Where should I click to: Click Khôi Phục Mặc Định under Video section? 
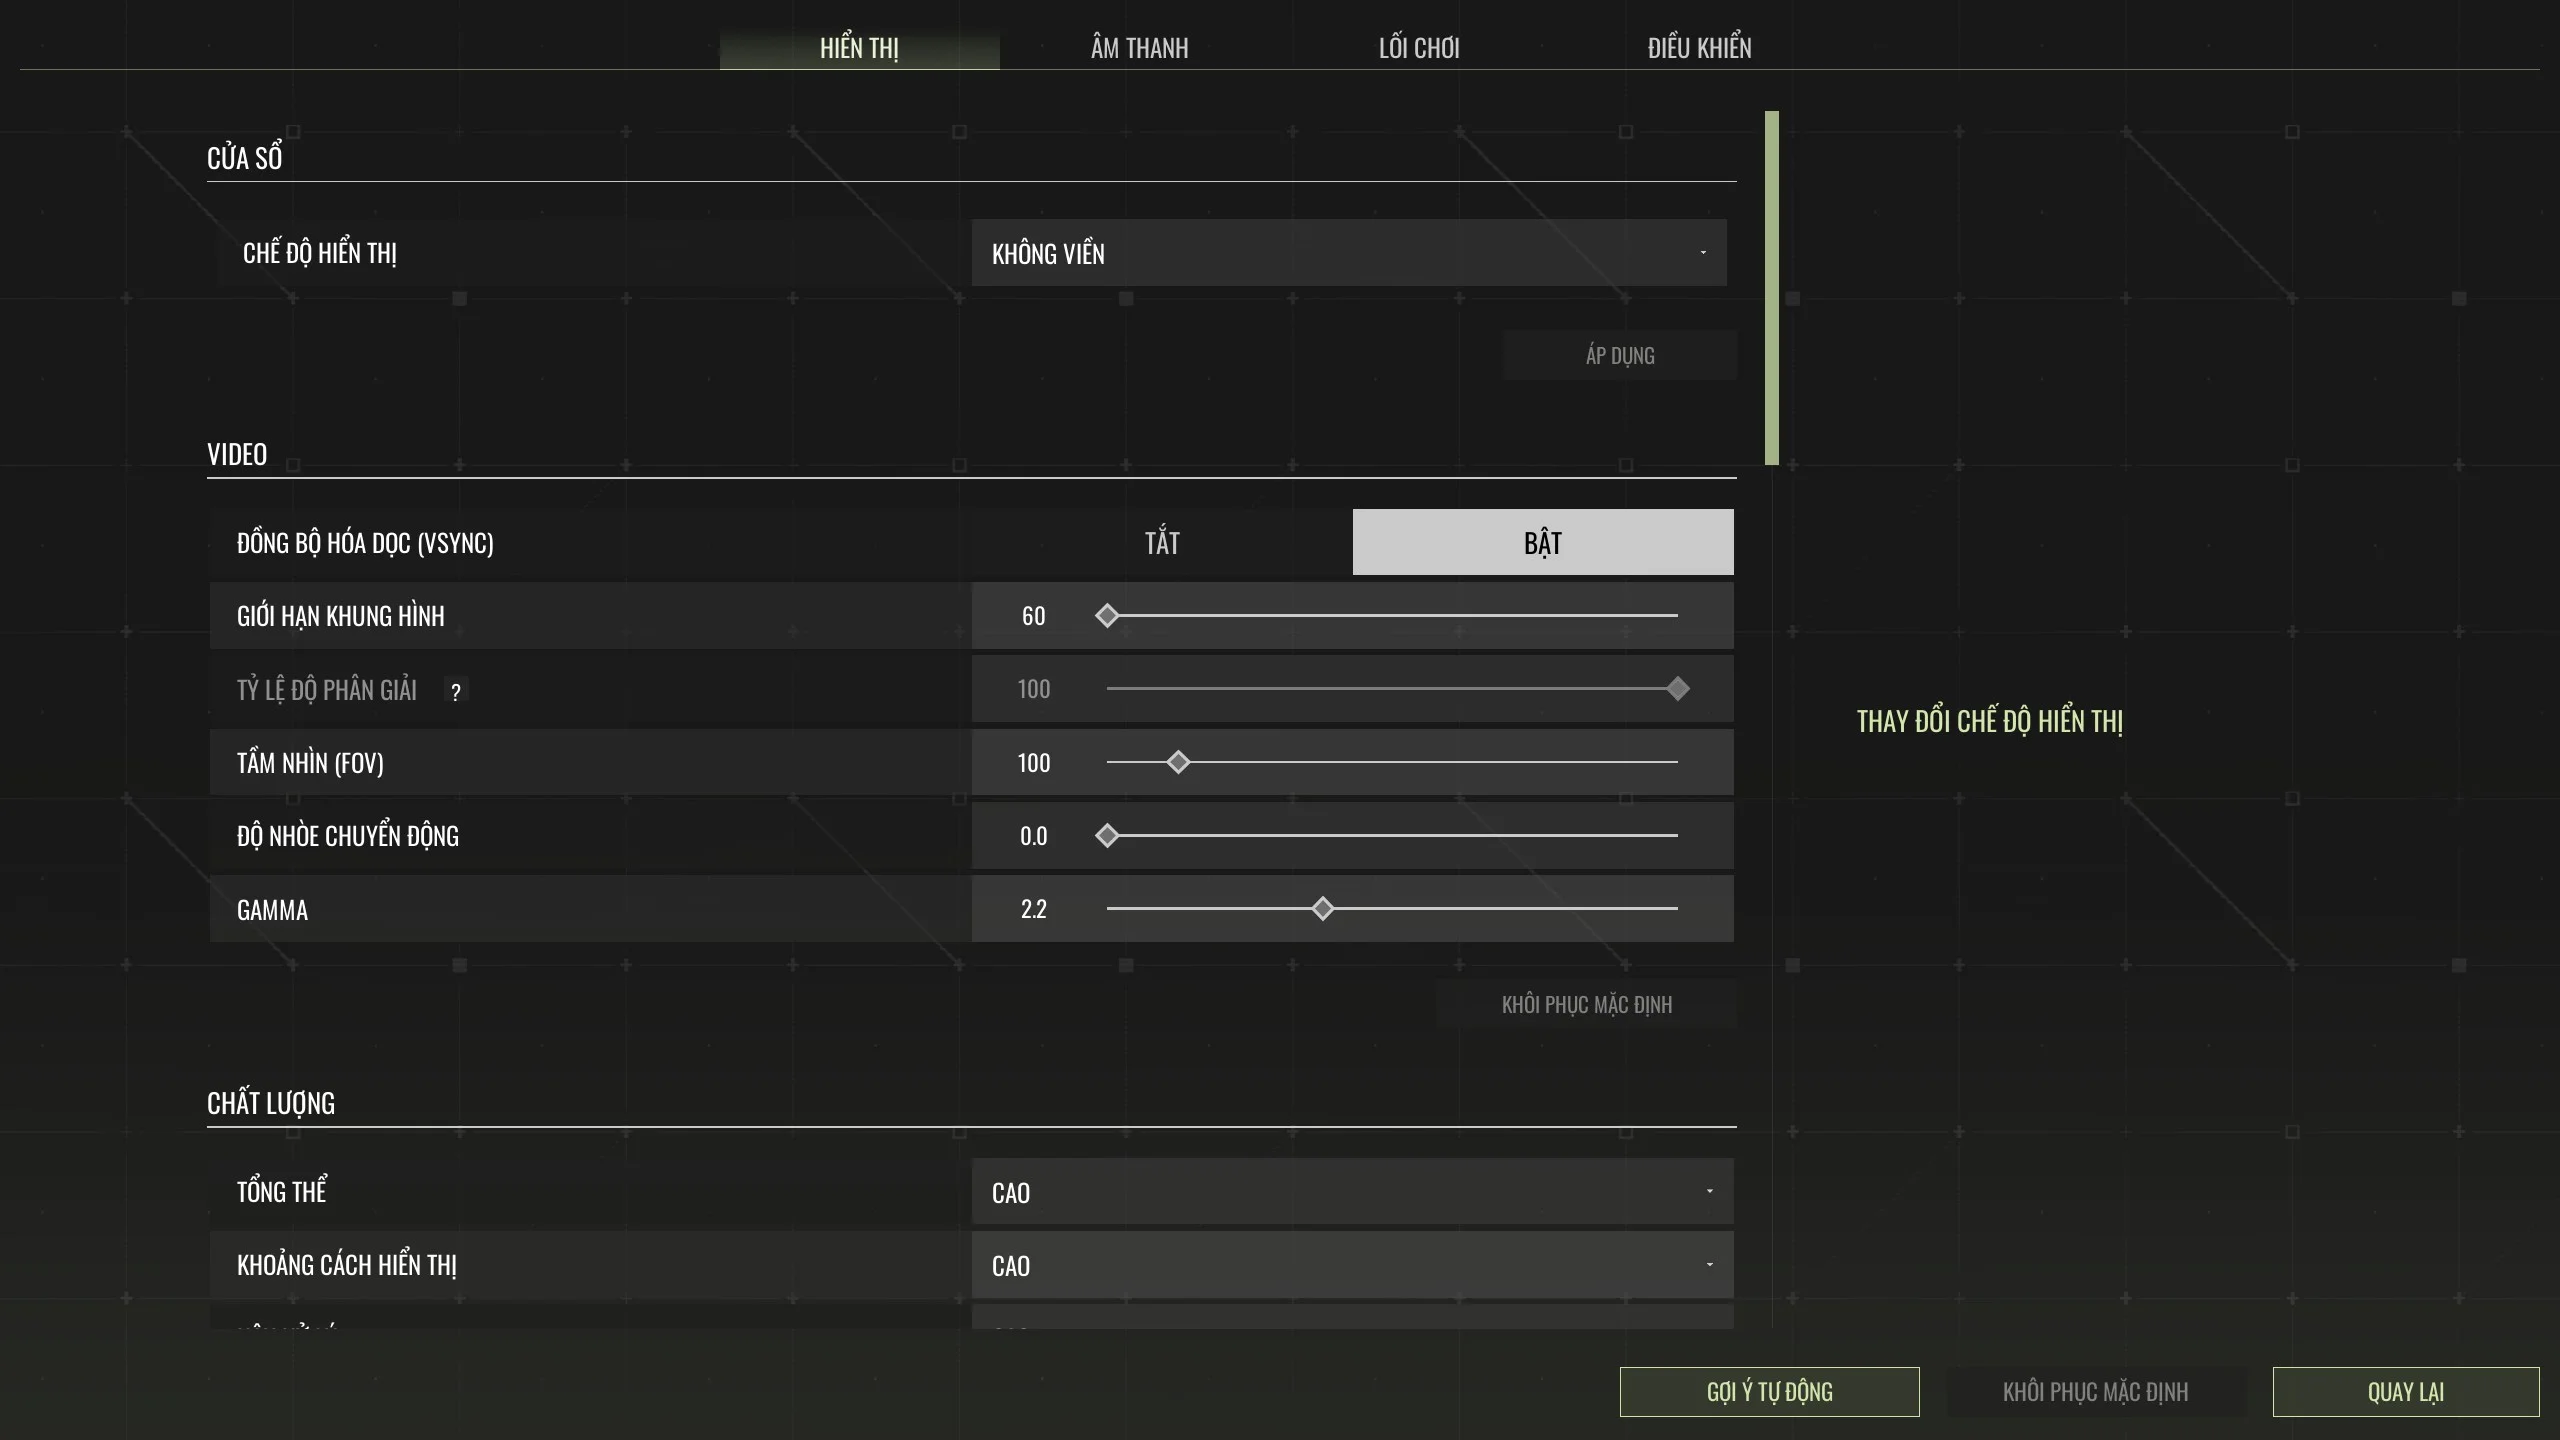click(x=1587, y=1004)
